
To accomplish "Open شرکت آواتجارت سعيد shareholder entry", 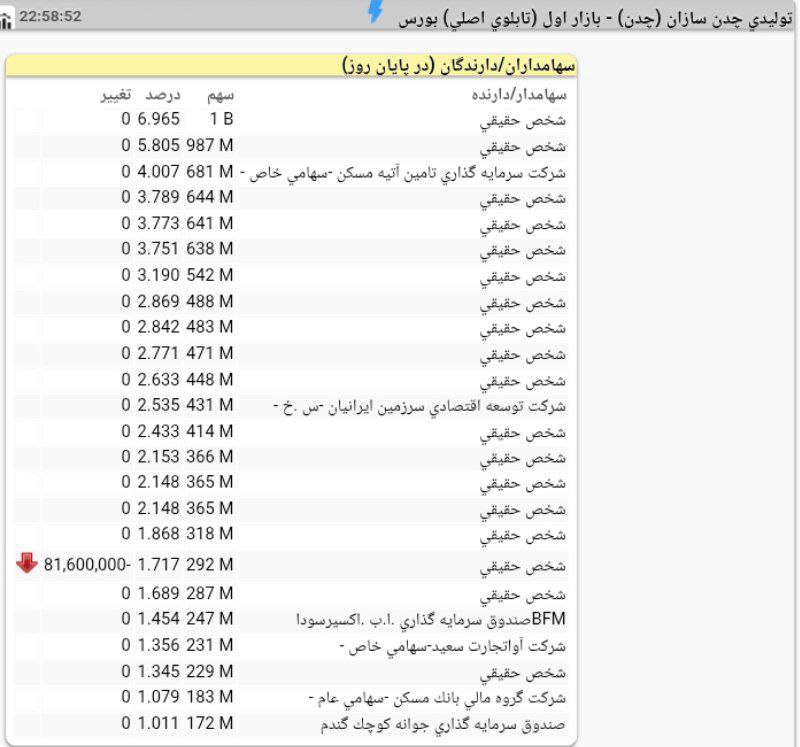I will (452, 645).
